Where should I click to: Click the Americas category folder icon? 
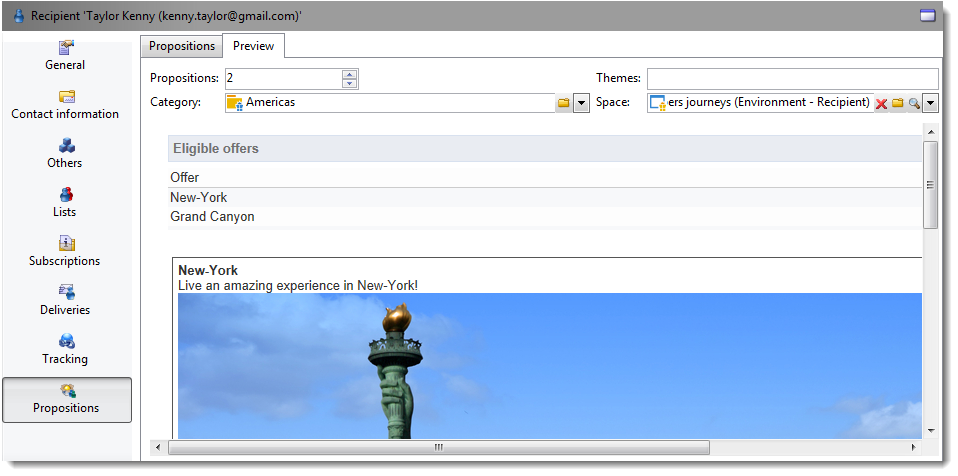pos(235,103)
